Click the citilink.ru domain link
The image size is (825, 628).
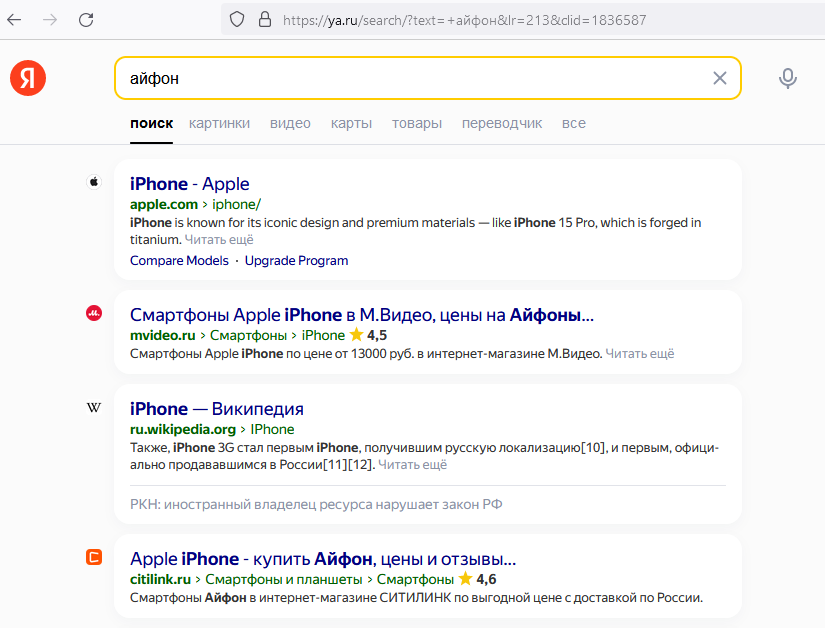[x=160, y=579]
